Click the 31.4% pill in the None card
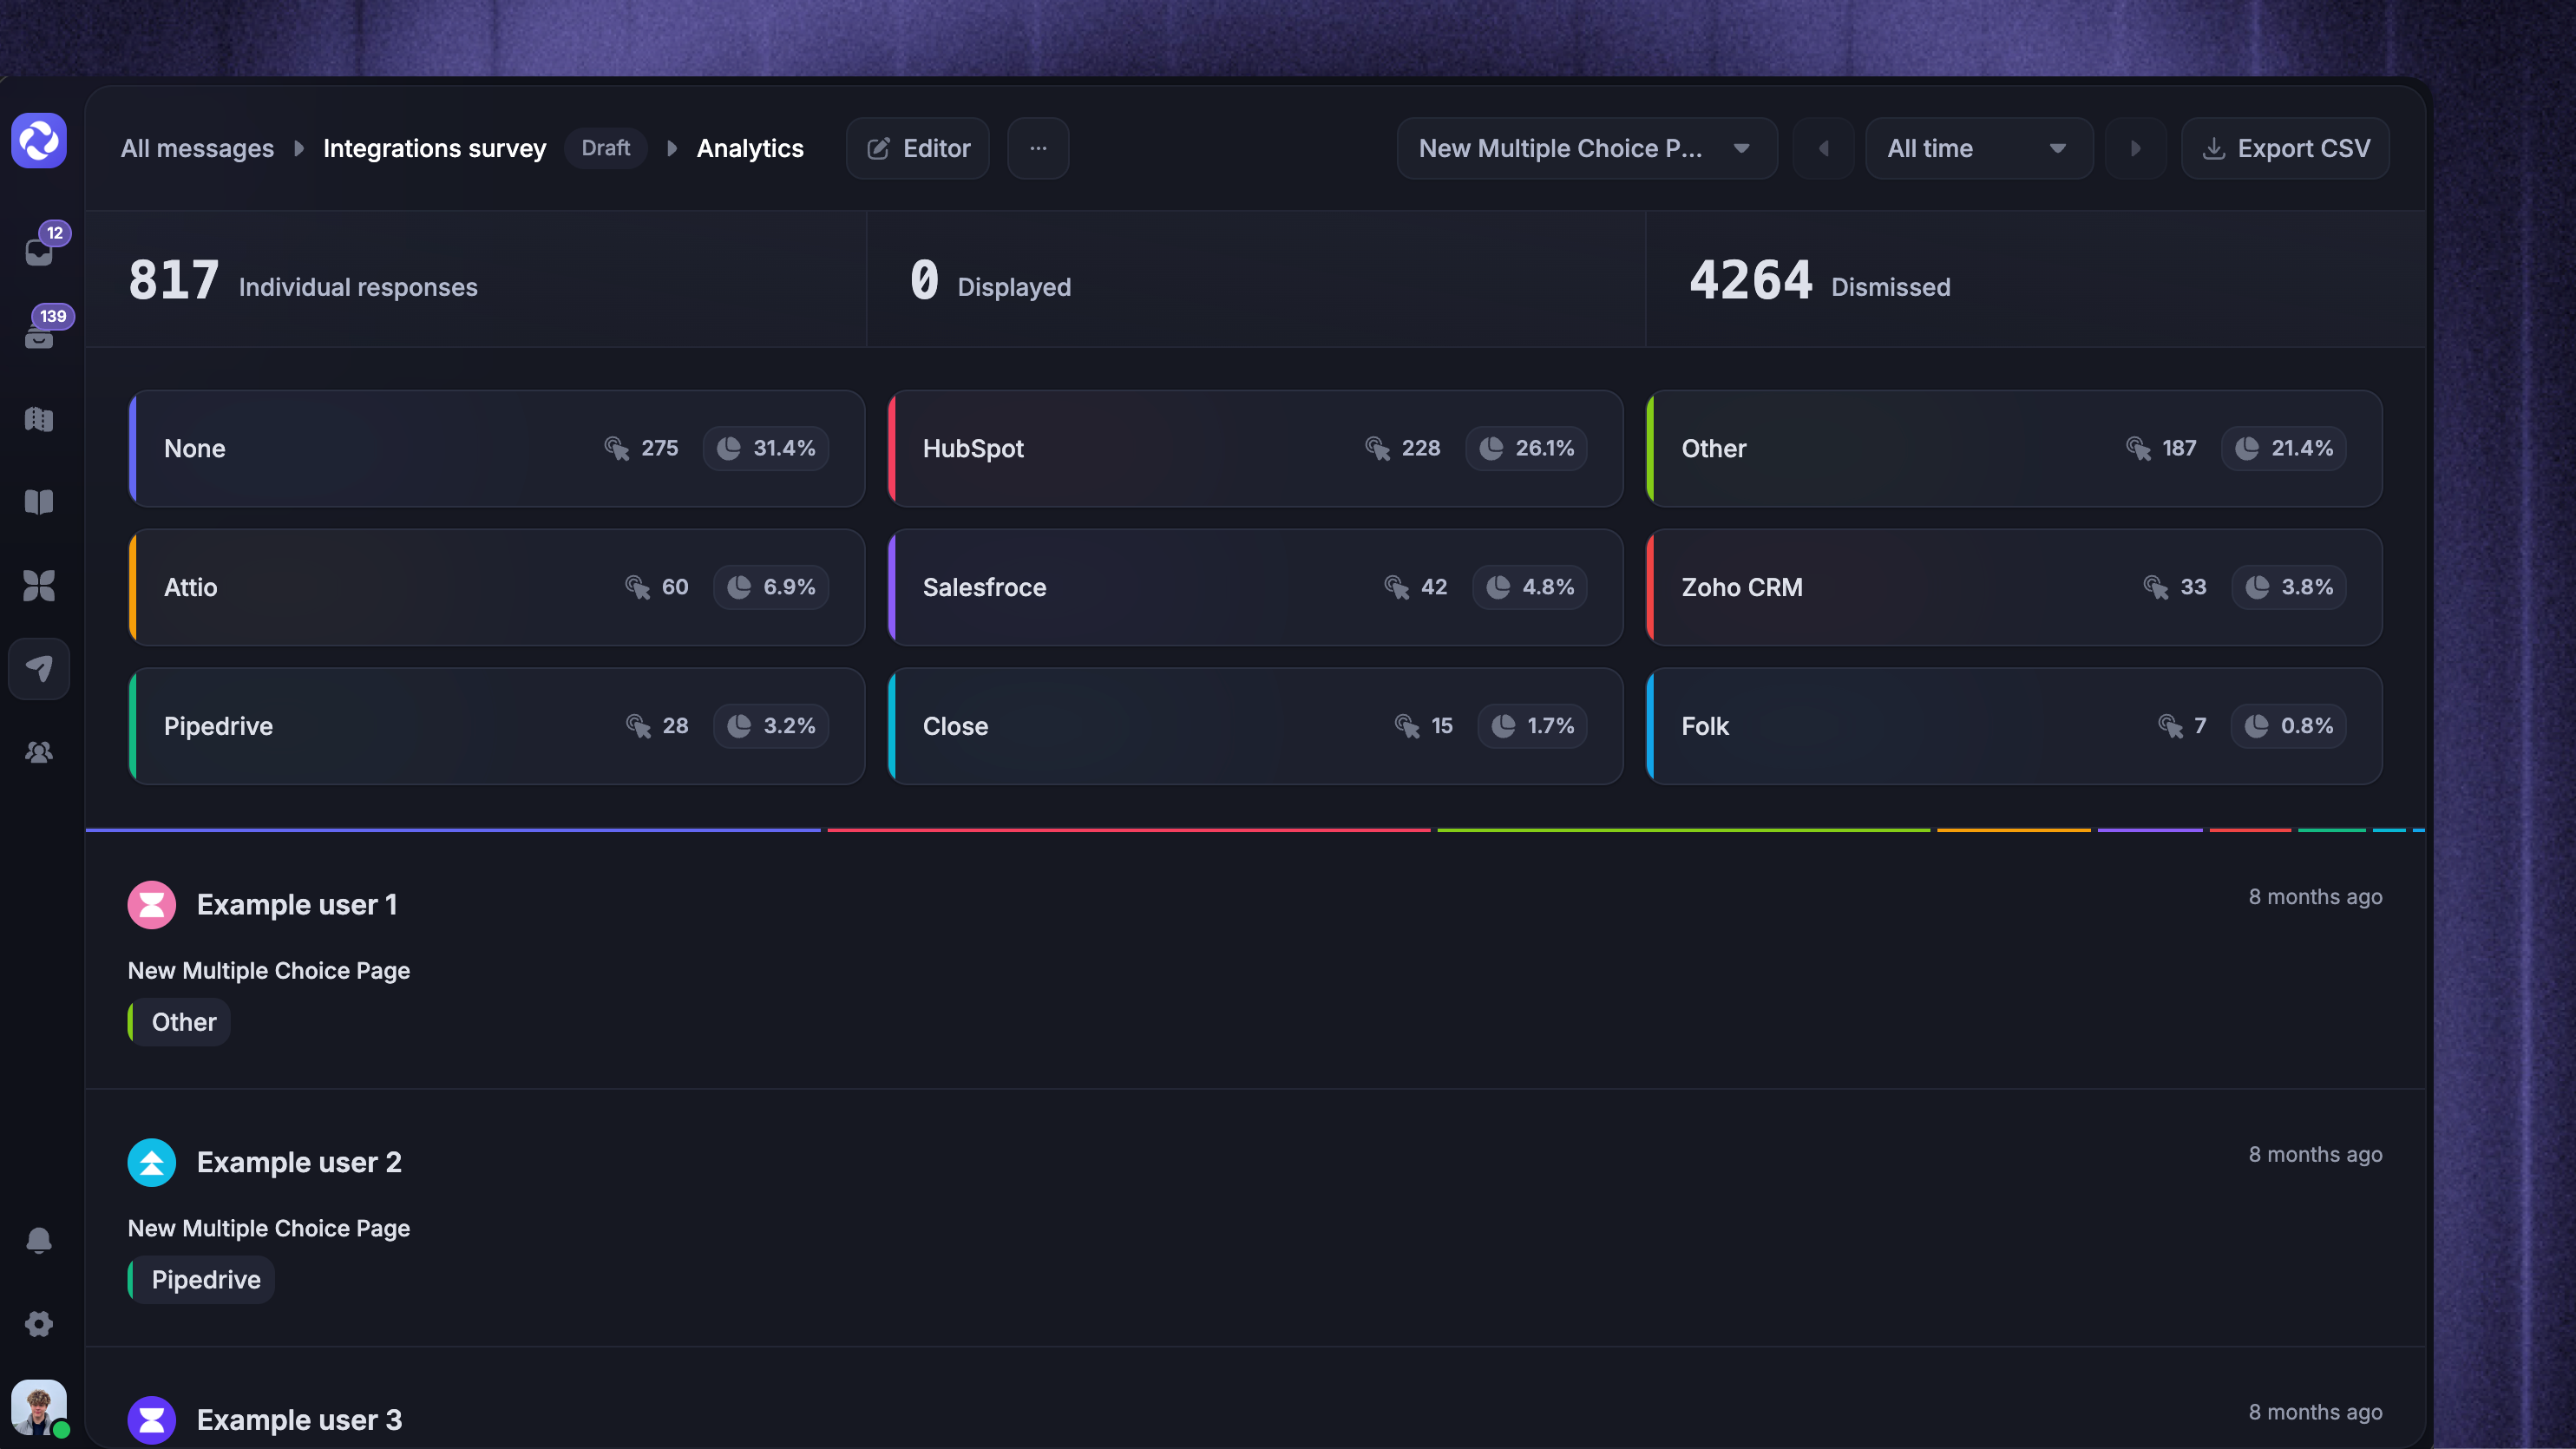 pyautogui.click(x=766, y=448)
